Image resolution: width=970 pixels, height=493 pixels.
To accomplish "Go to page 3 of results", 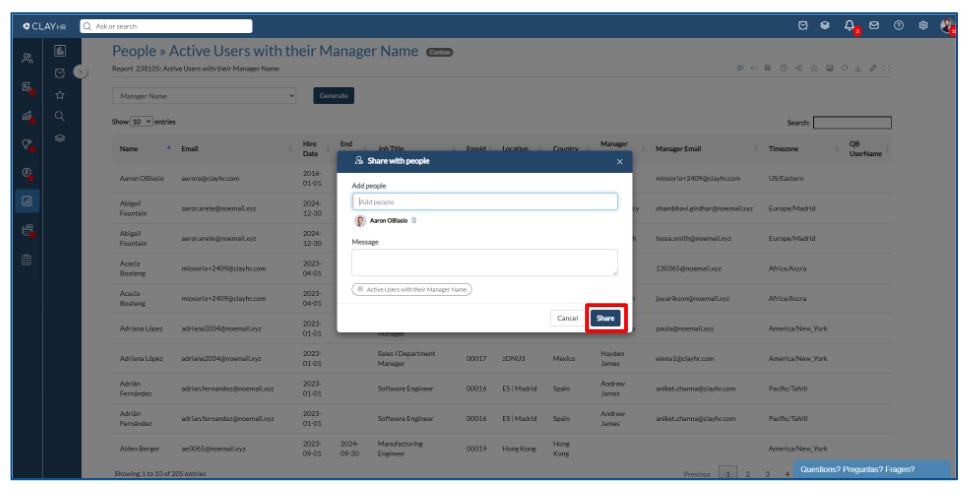I will tap(767, 474).
